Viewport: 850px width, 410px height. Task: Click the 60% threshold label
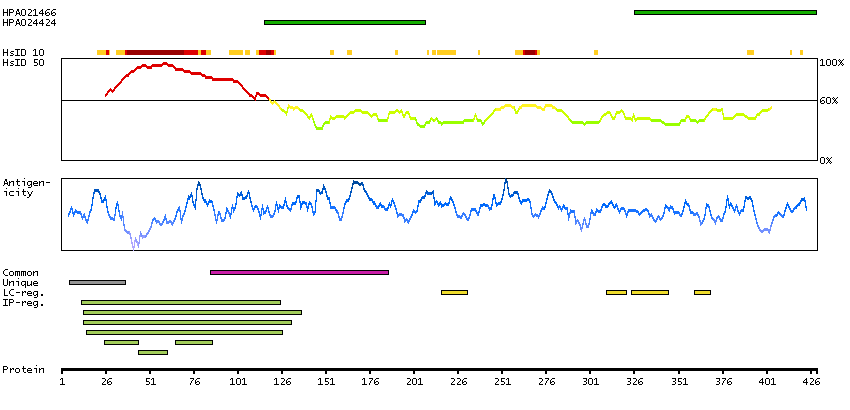831,101
